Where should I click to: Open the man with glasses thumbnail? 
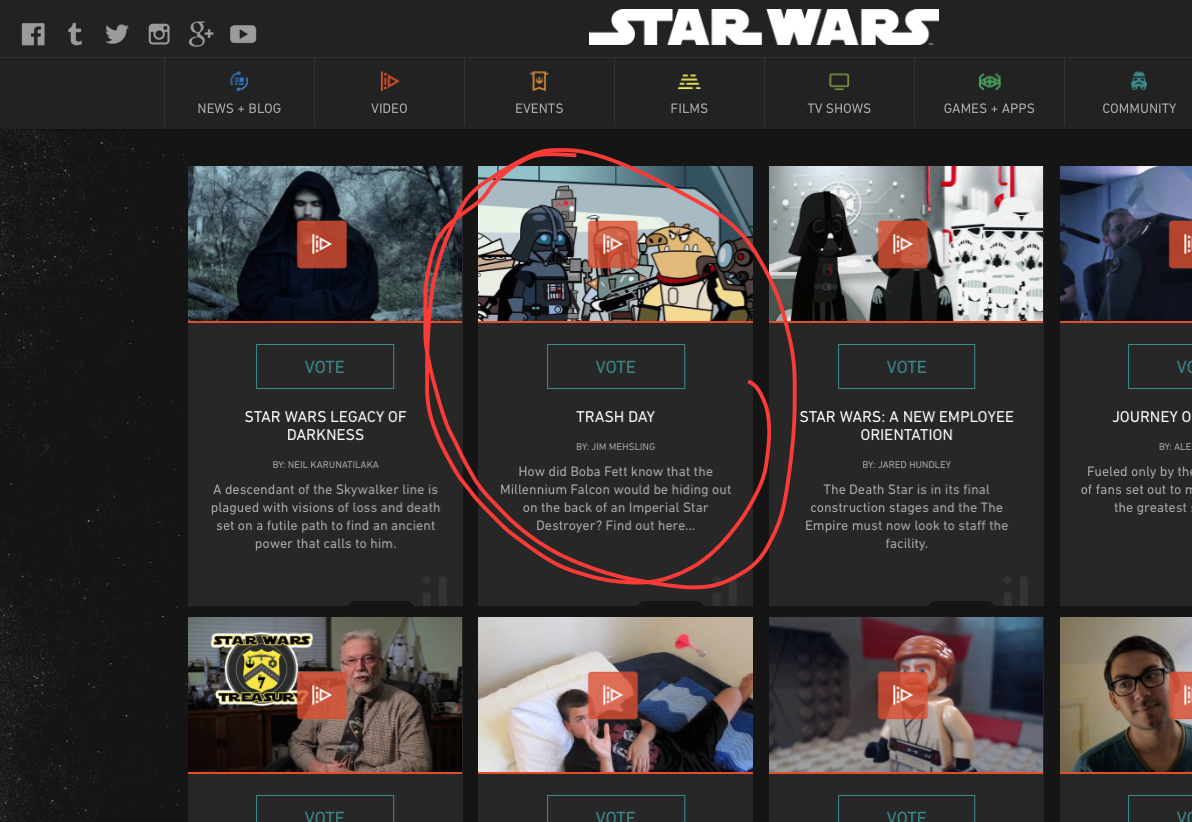click(1126, 695)
